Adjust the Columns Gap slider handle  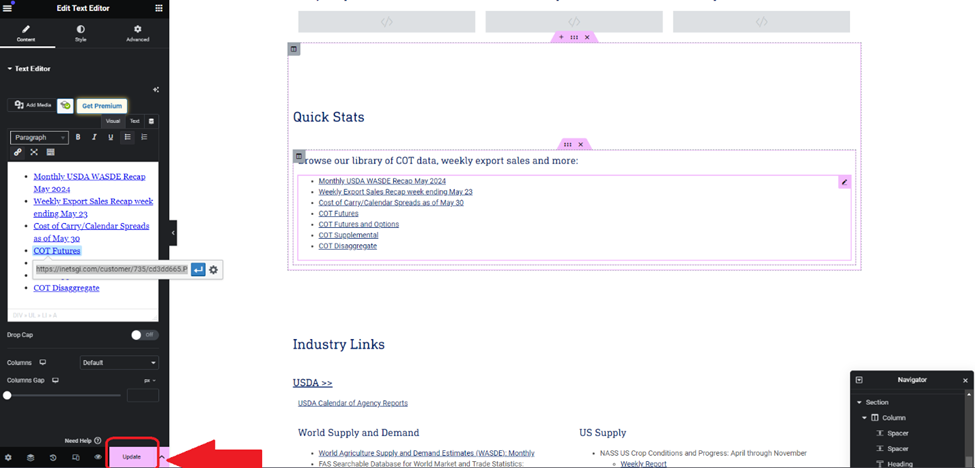point(7,395)
